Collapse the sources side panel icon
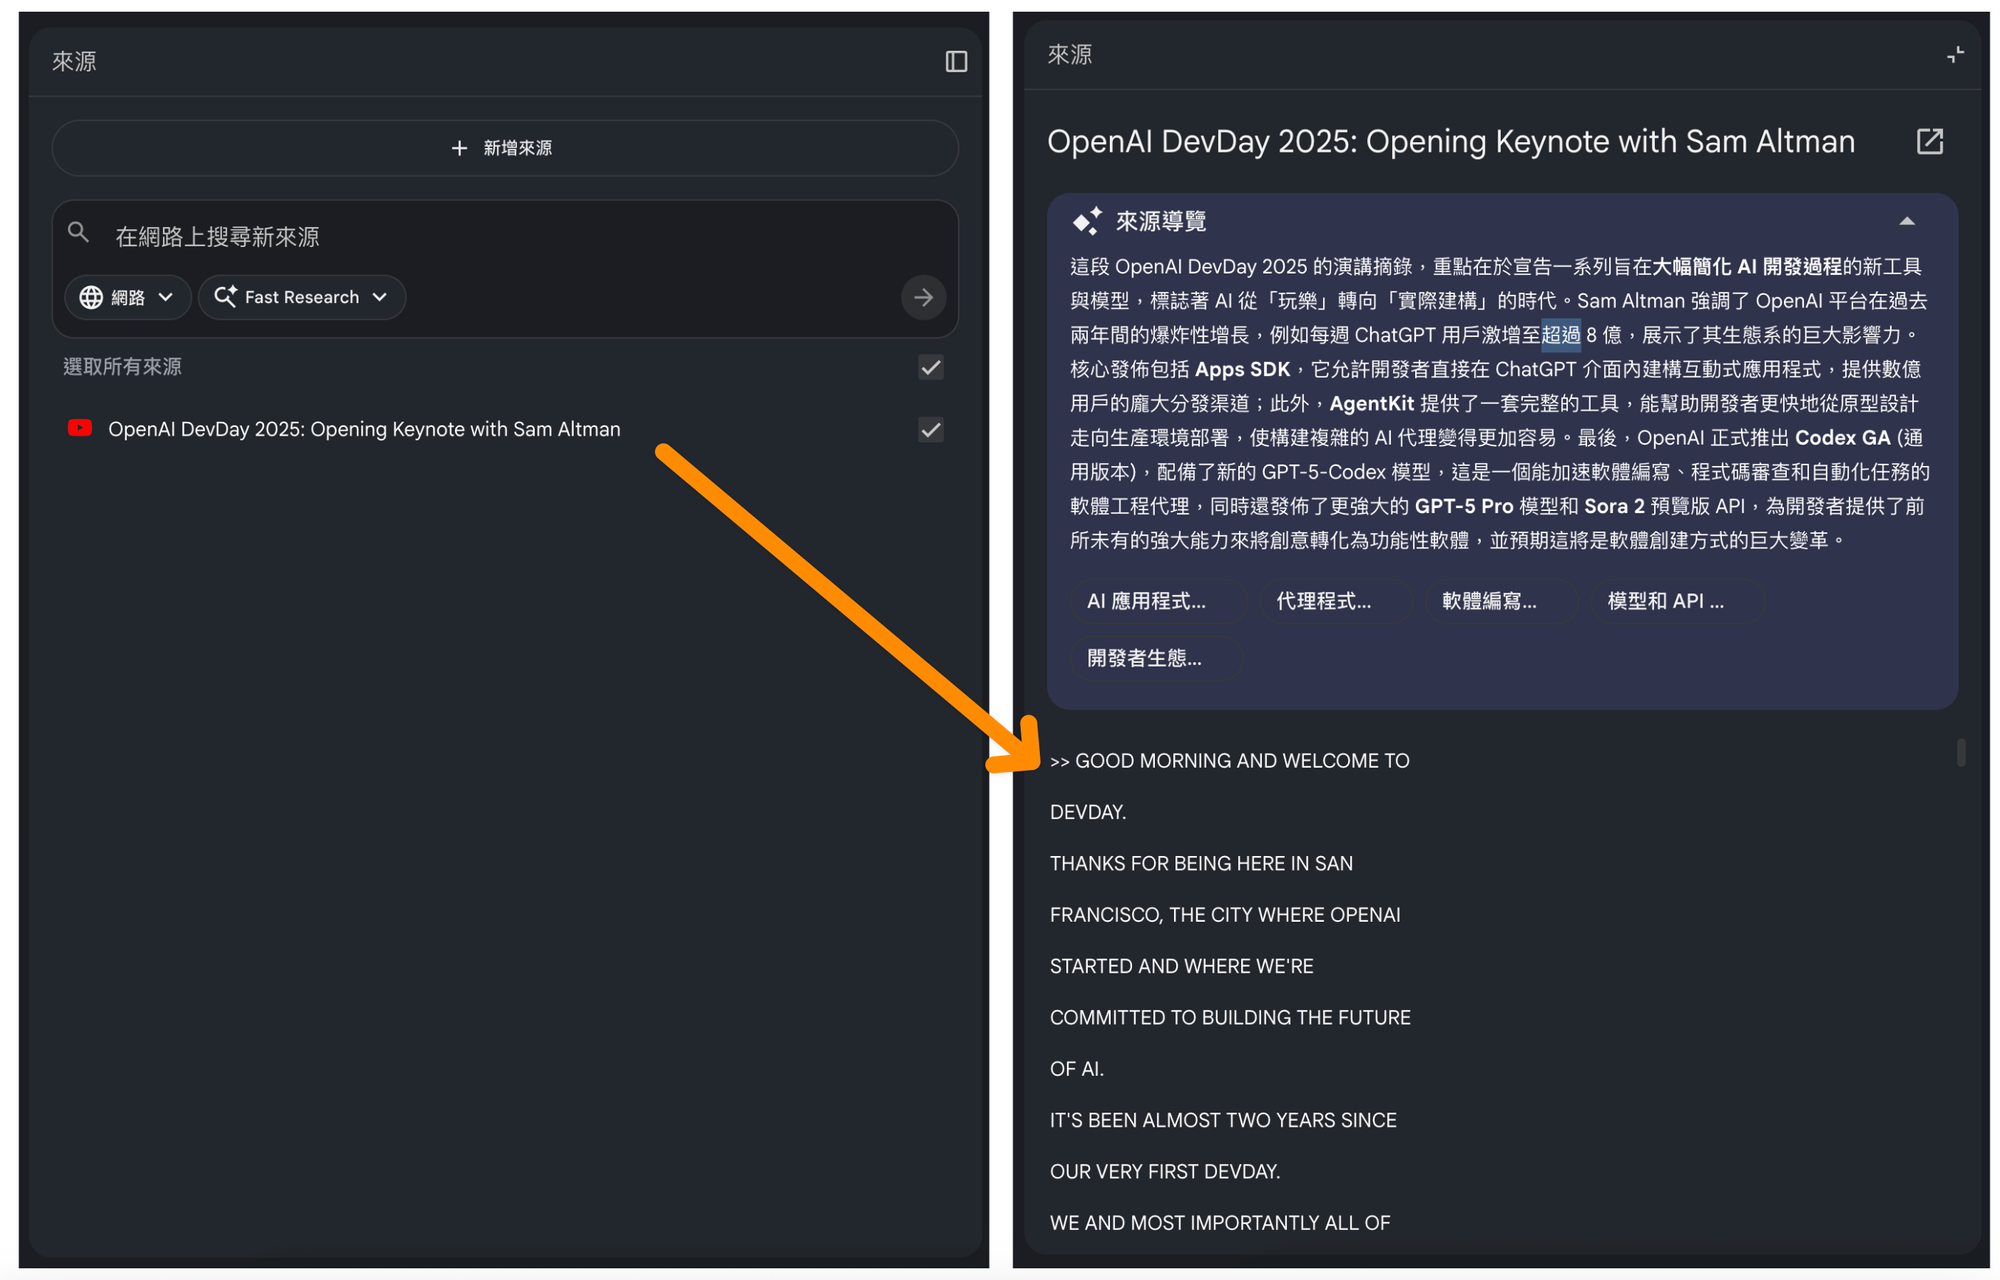 (x=955, y=62)
